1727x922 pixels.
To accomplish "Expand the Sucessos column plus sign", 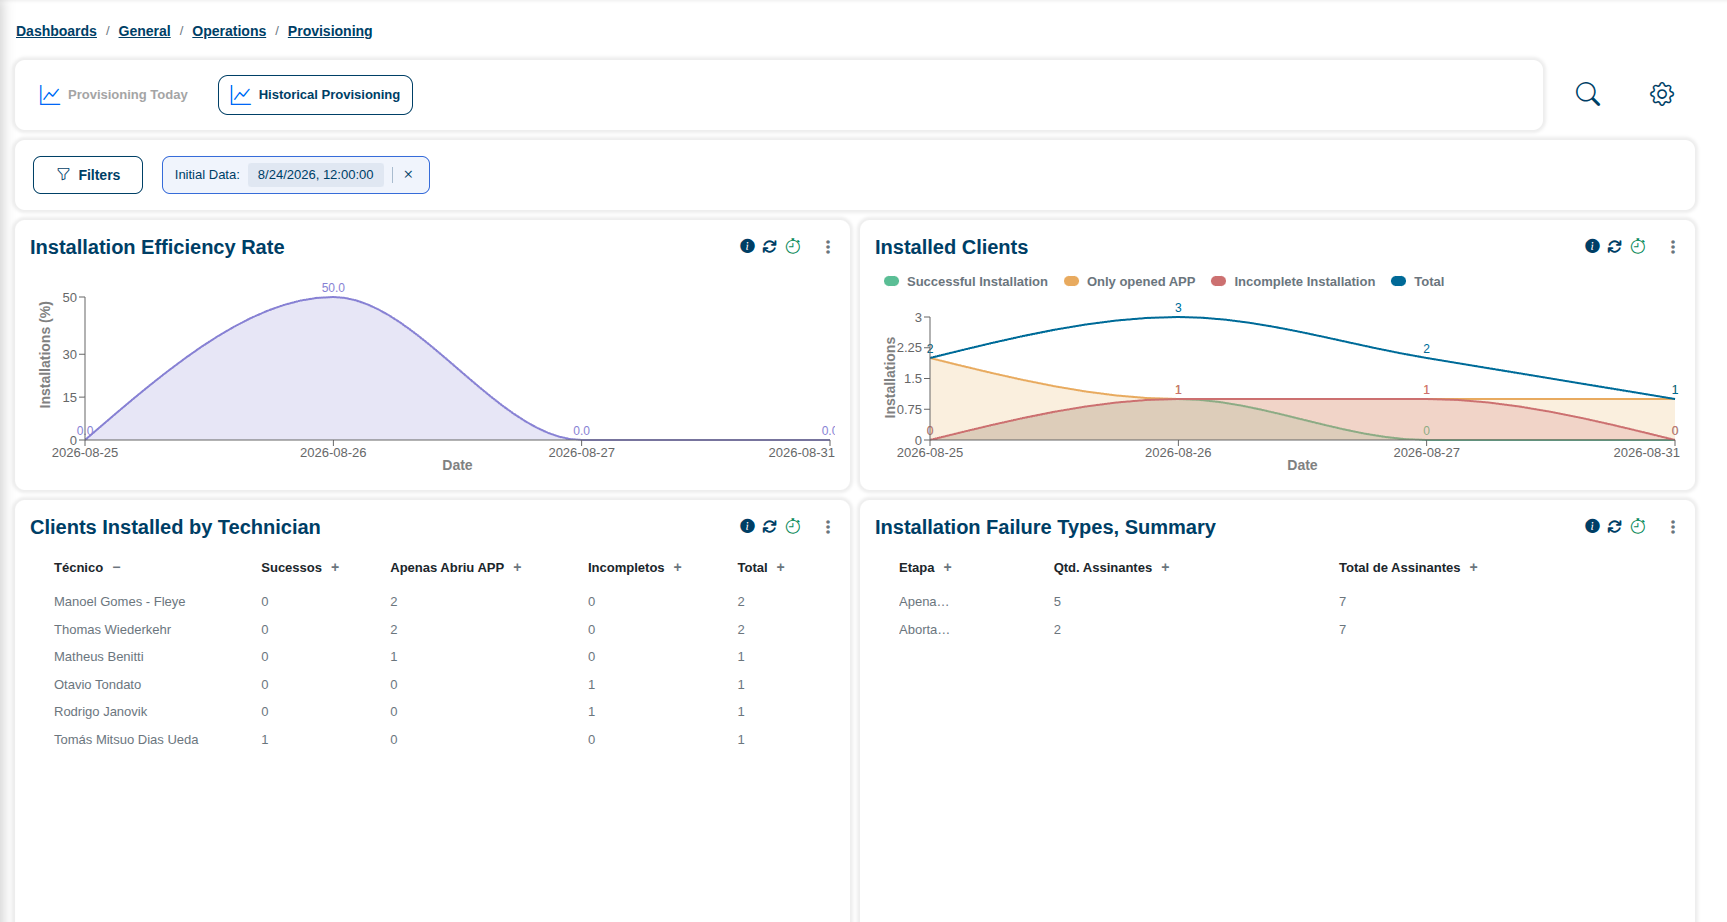I will (335, 567).
